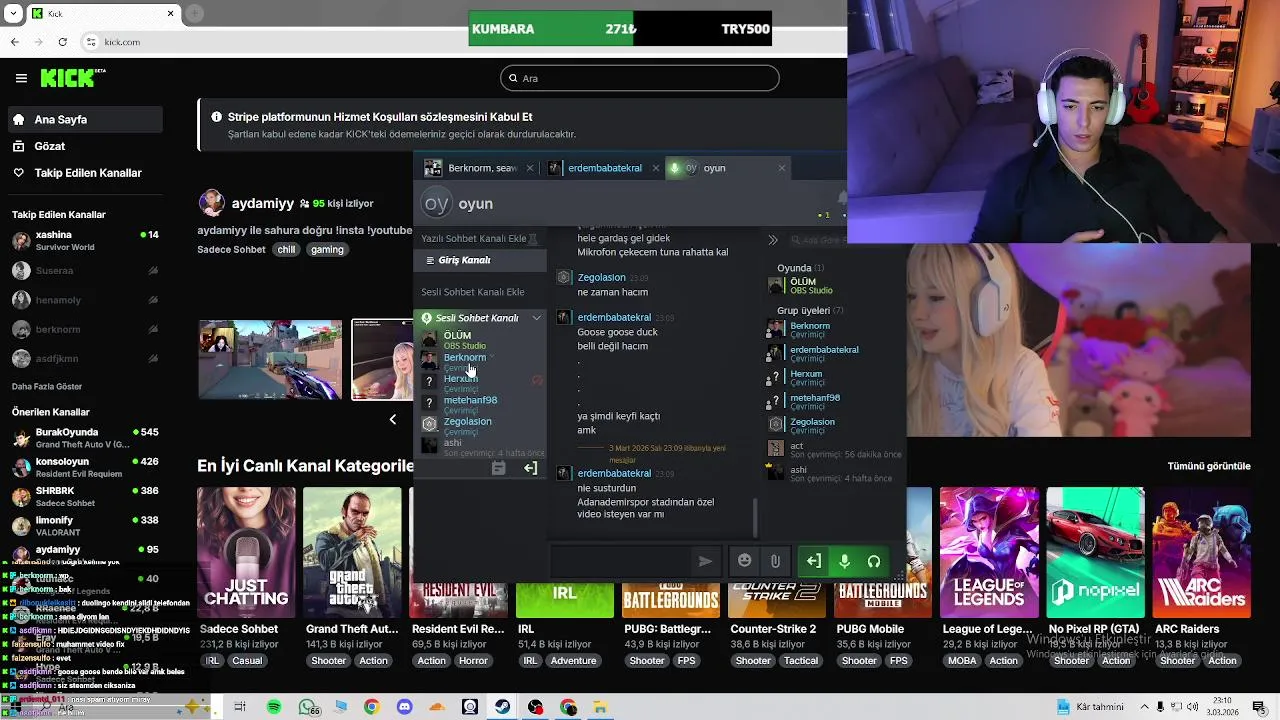Viewport: 1280px width, 720px height.
Task: Open Takip Edilen Kanallar in the sidebar
Action: [86, 173]
